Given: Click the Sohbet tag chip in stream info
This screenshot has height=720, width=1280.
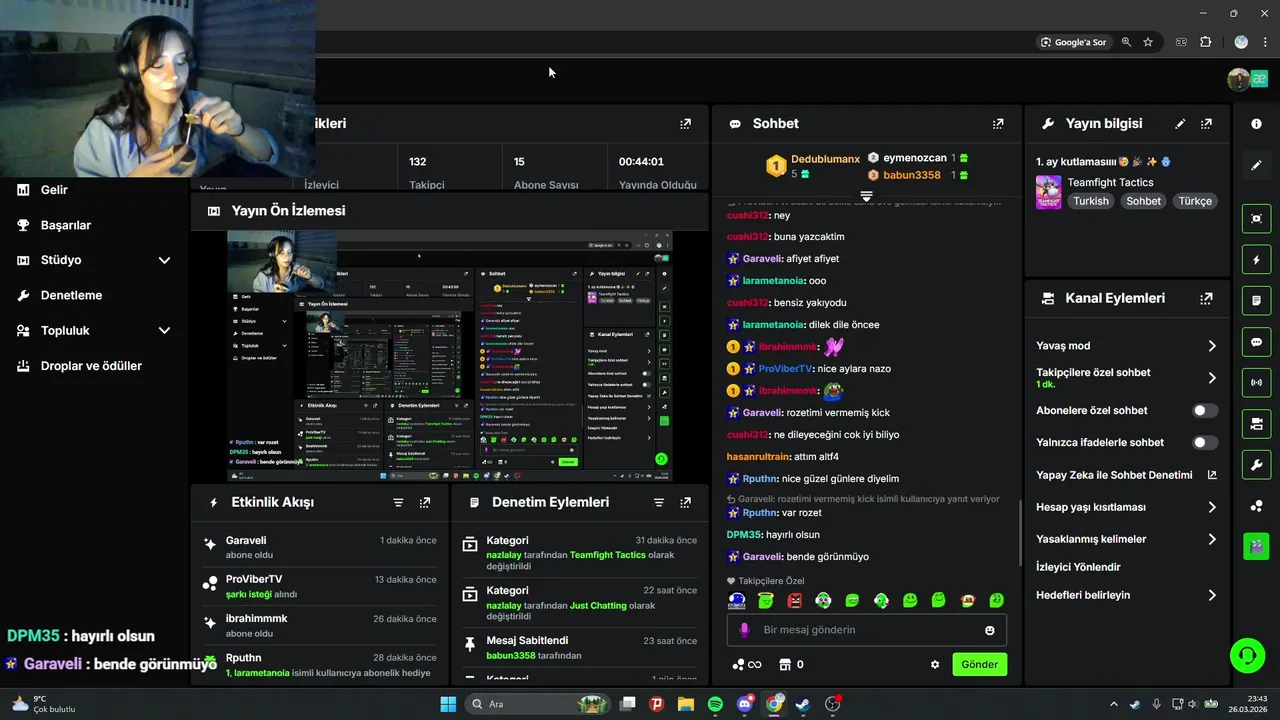Looking at the screenshot, I should click(x=1144, y=201).
